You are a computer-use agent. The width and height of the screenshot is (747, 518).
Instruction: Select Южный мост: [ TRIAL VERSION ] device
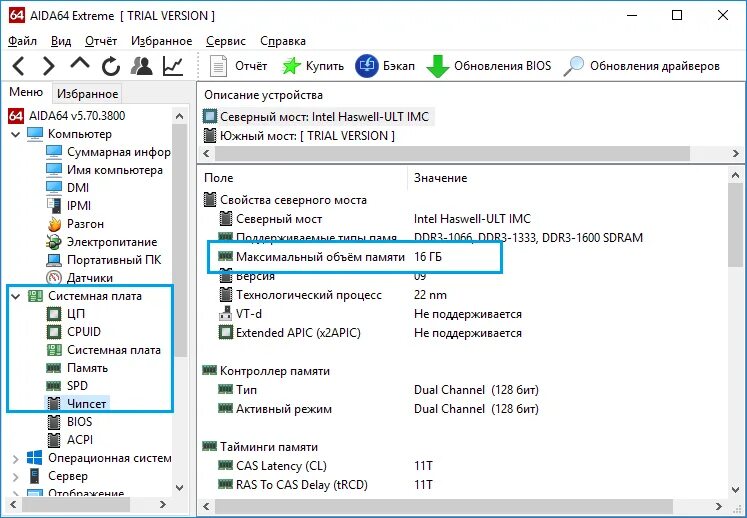pos(299,136)
